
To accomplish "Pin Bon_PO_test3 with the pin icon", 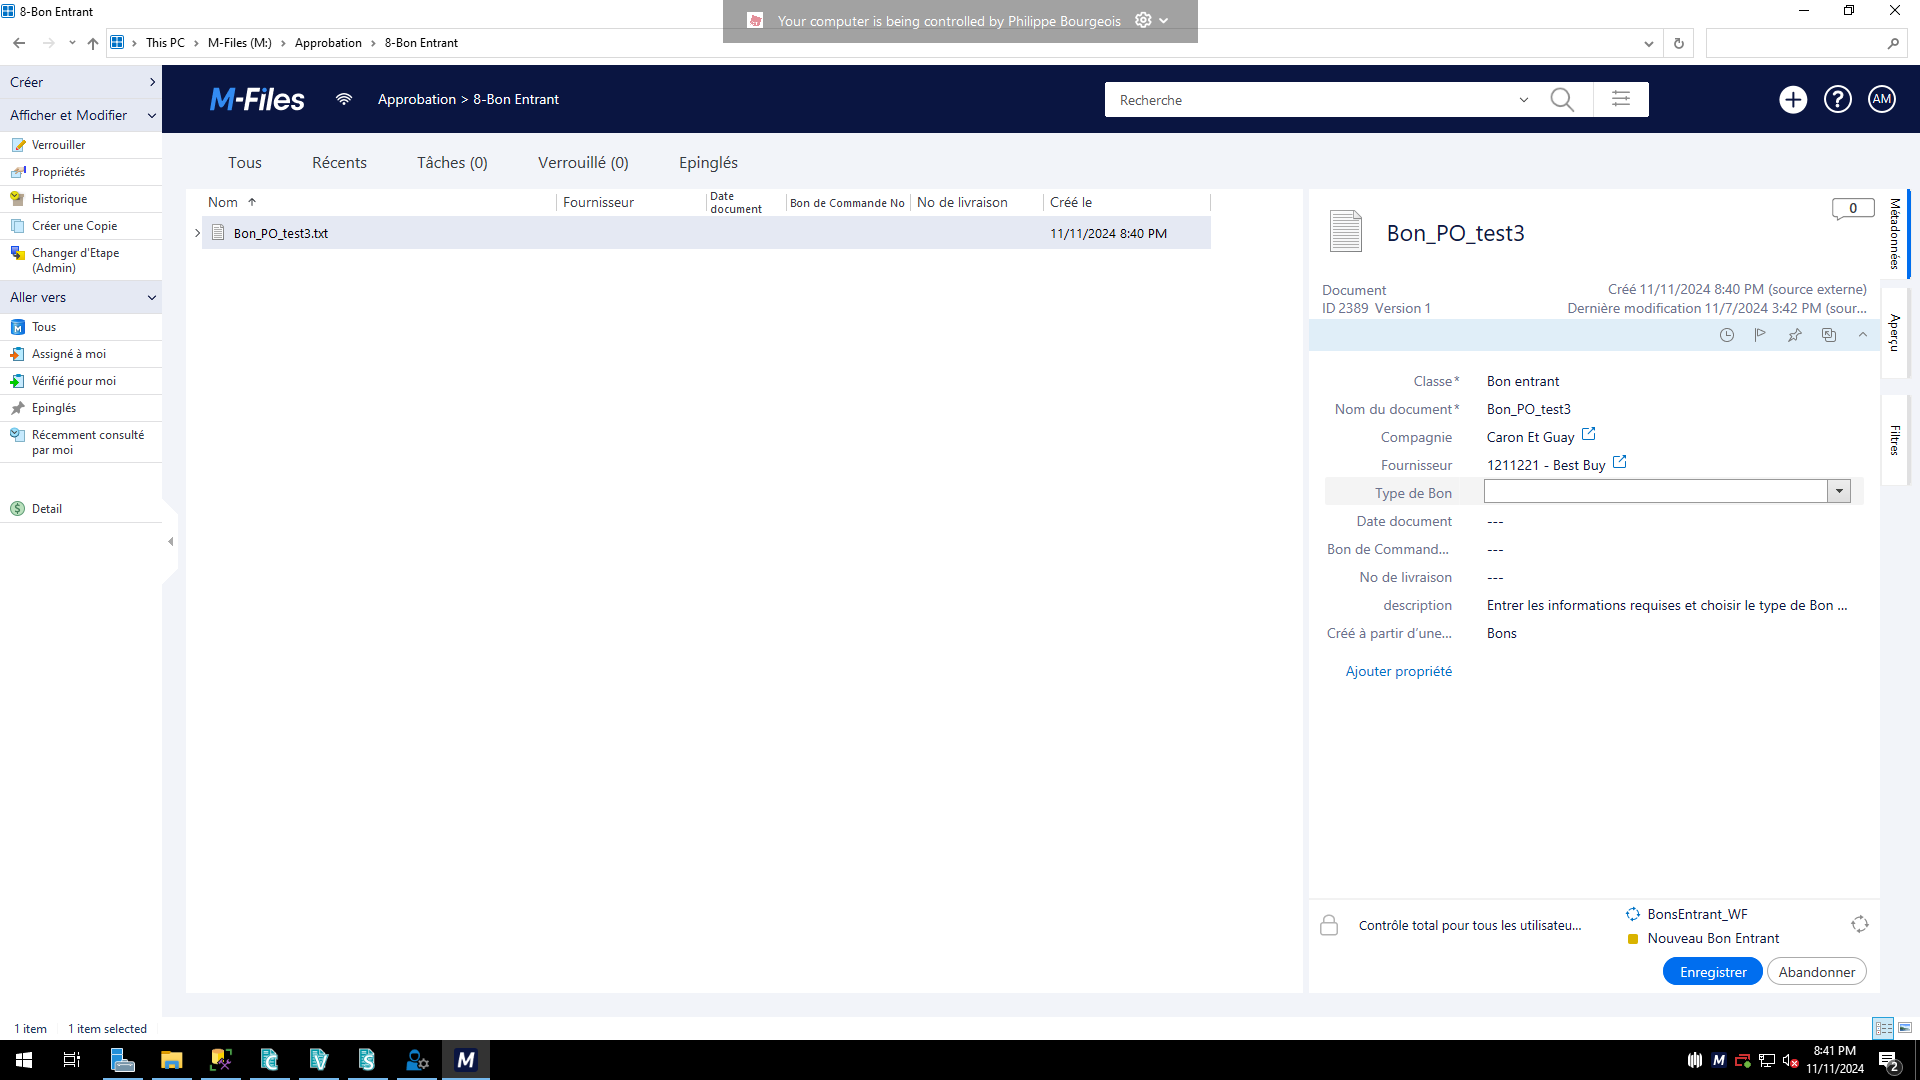I will [x=1795, y=335].
